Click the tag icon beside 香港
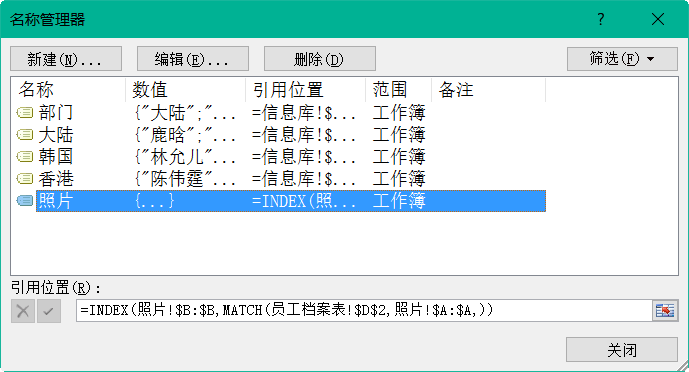The height and width of the screenshot is (372, 689). point(25,179)
